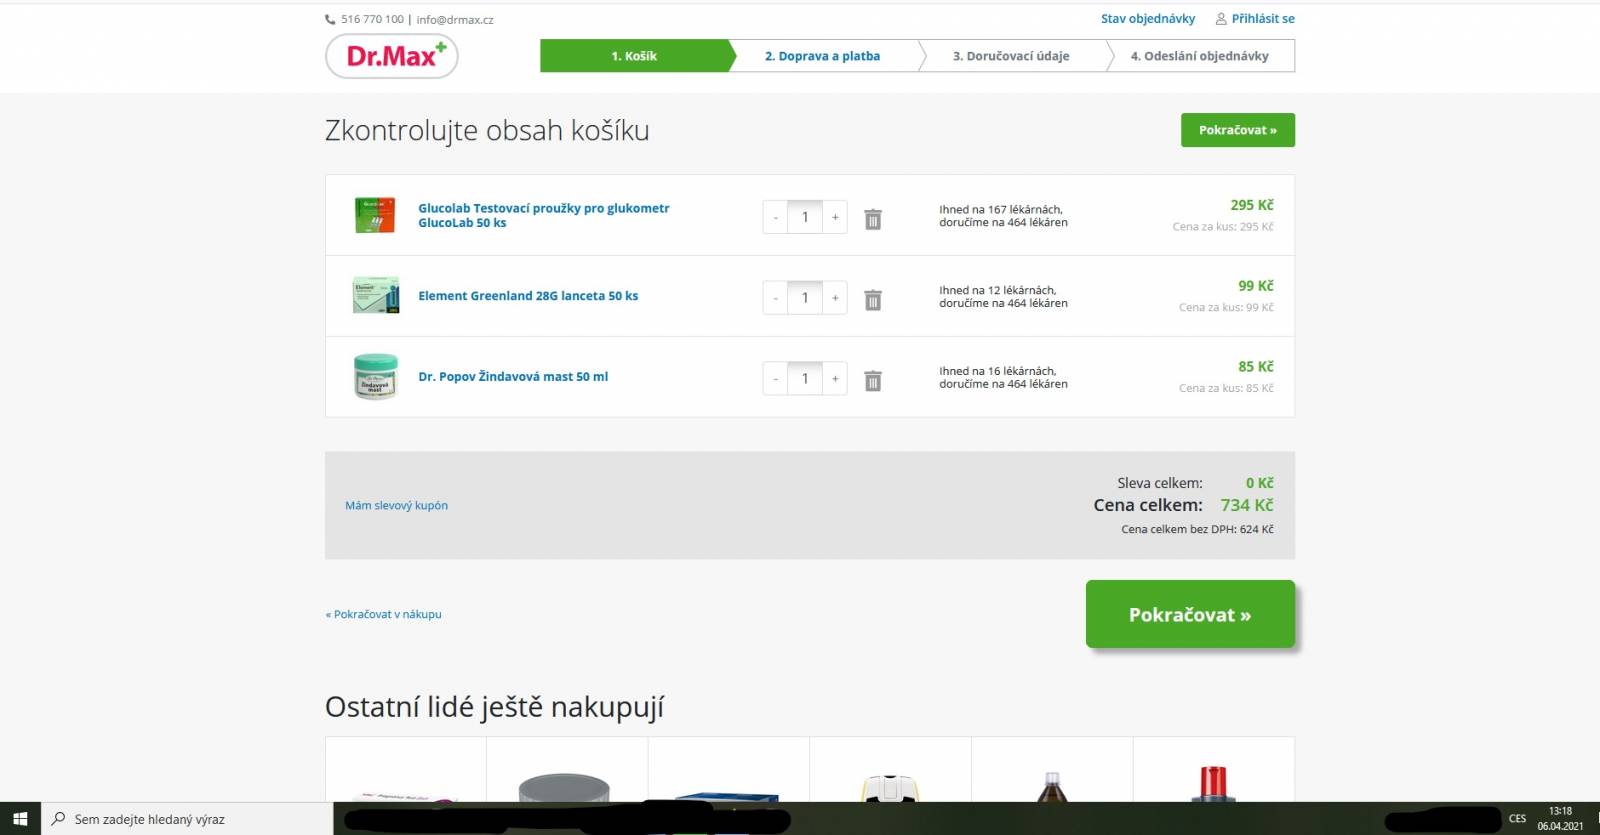1600x835 pixels.
Task: Click info@drmax.cz email link
Action: pos(455,19)
